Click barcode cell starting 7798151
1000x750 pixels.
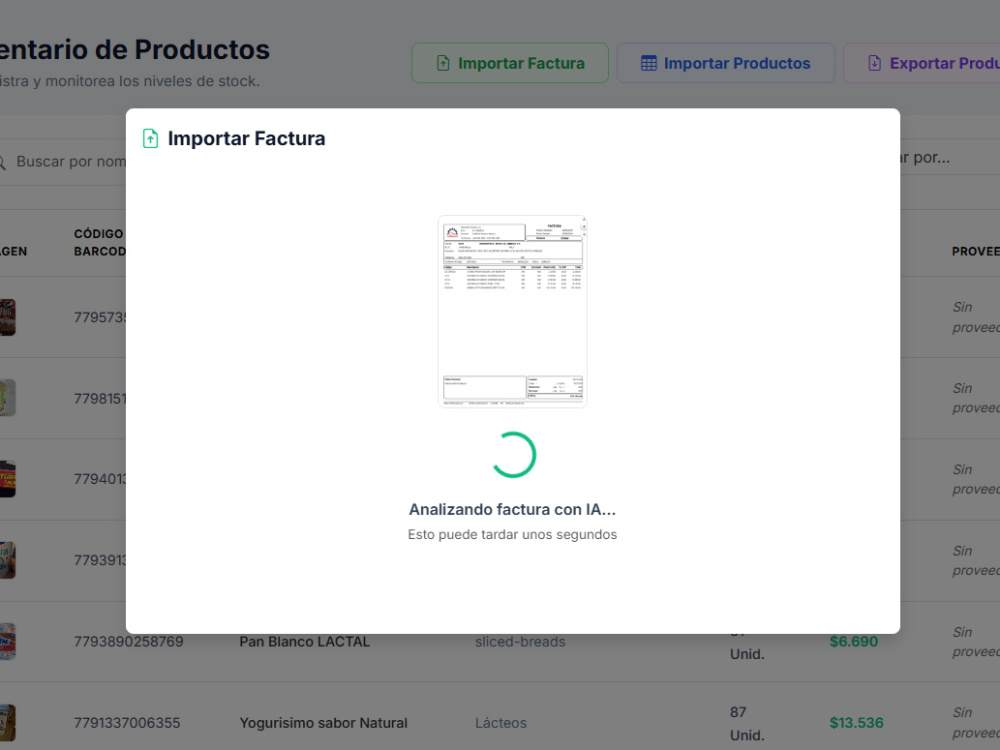tap(100, 399)
